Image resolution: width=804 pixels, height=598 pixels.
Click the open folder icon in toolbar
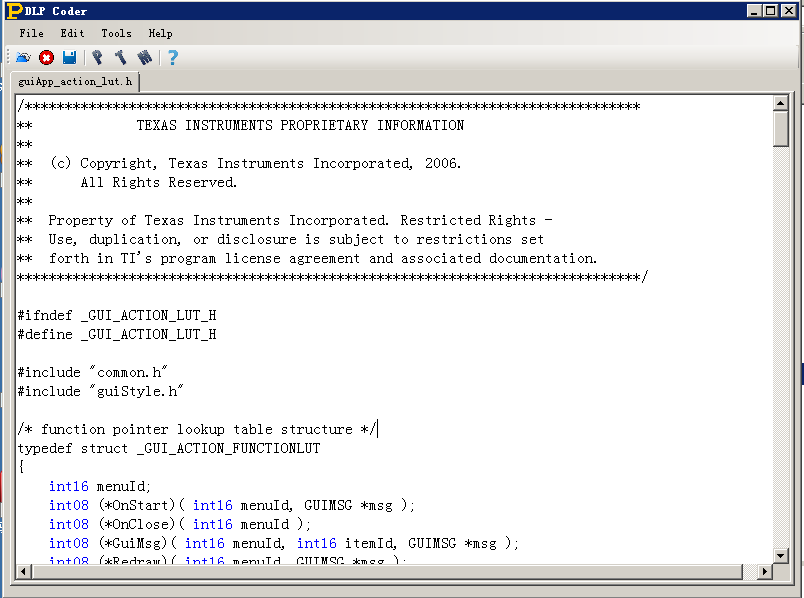click(x=23, y=57)
